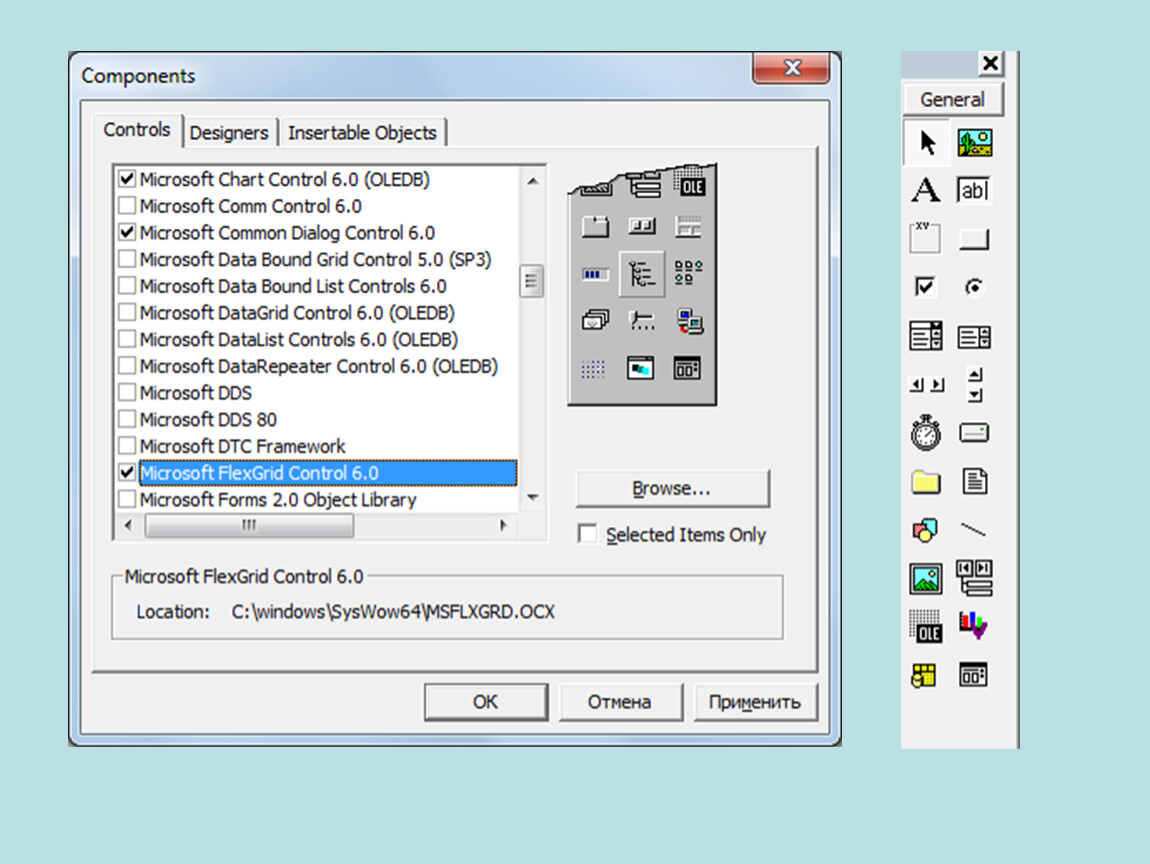Viewport: 1150px width, 864px height.
Task: Select the DriveListBox control in the toolbox
Action: coord(974,433)
